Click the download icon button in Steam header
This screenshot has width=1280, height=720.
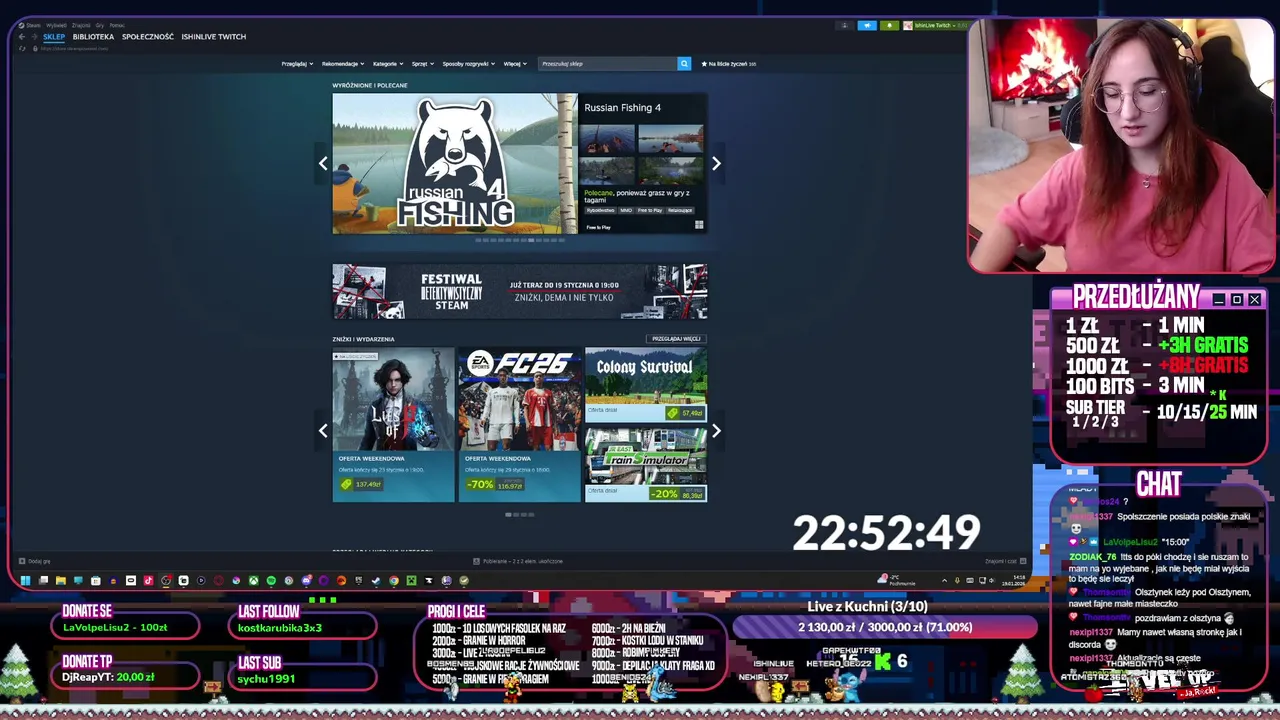pos(844,25)
